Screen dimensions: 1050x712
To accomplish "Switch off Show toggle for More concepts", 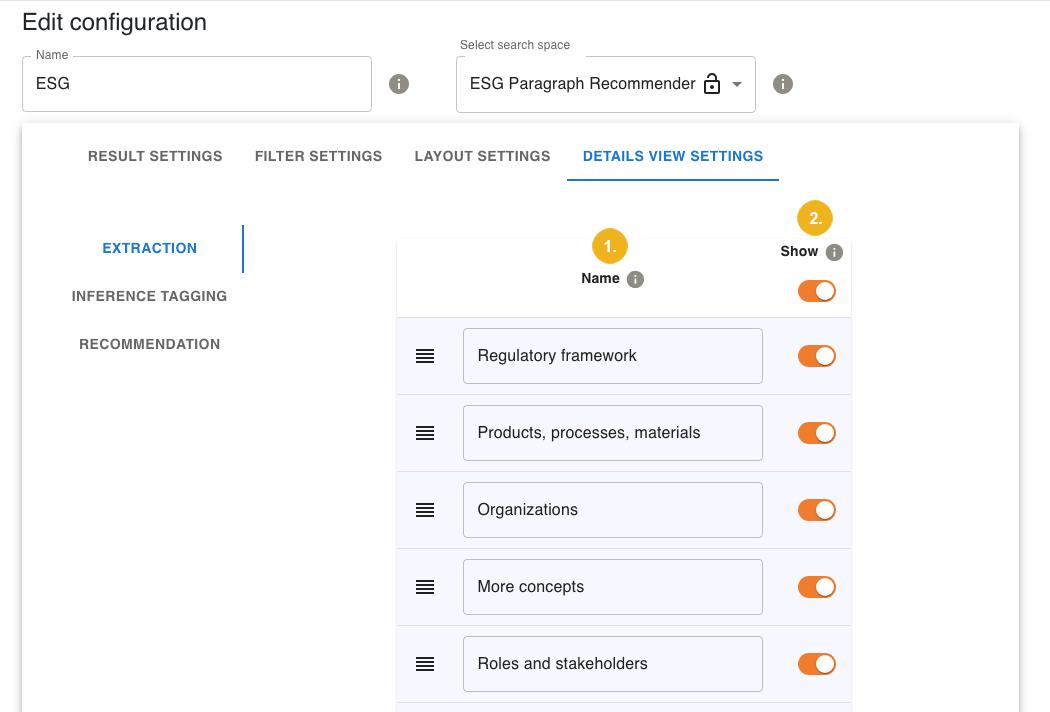I will tap(816, 587).
